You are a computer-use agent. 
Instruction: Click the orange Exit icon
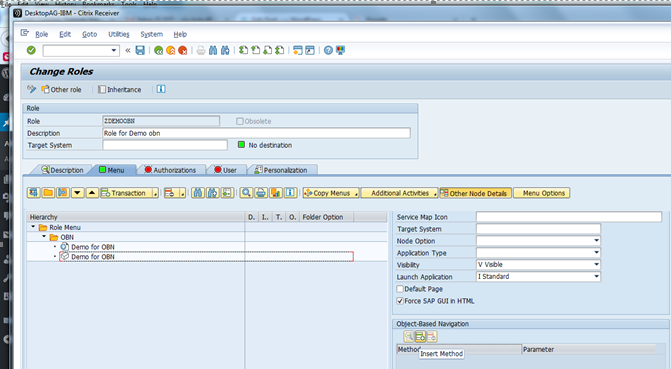pos(170,51)
